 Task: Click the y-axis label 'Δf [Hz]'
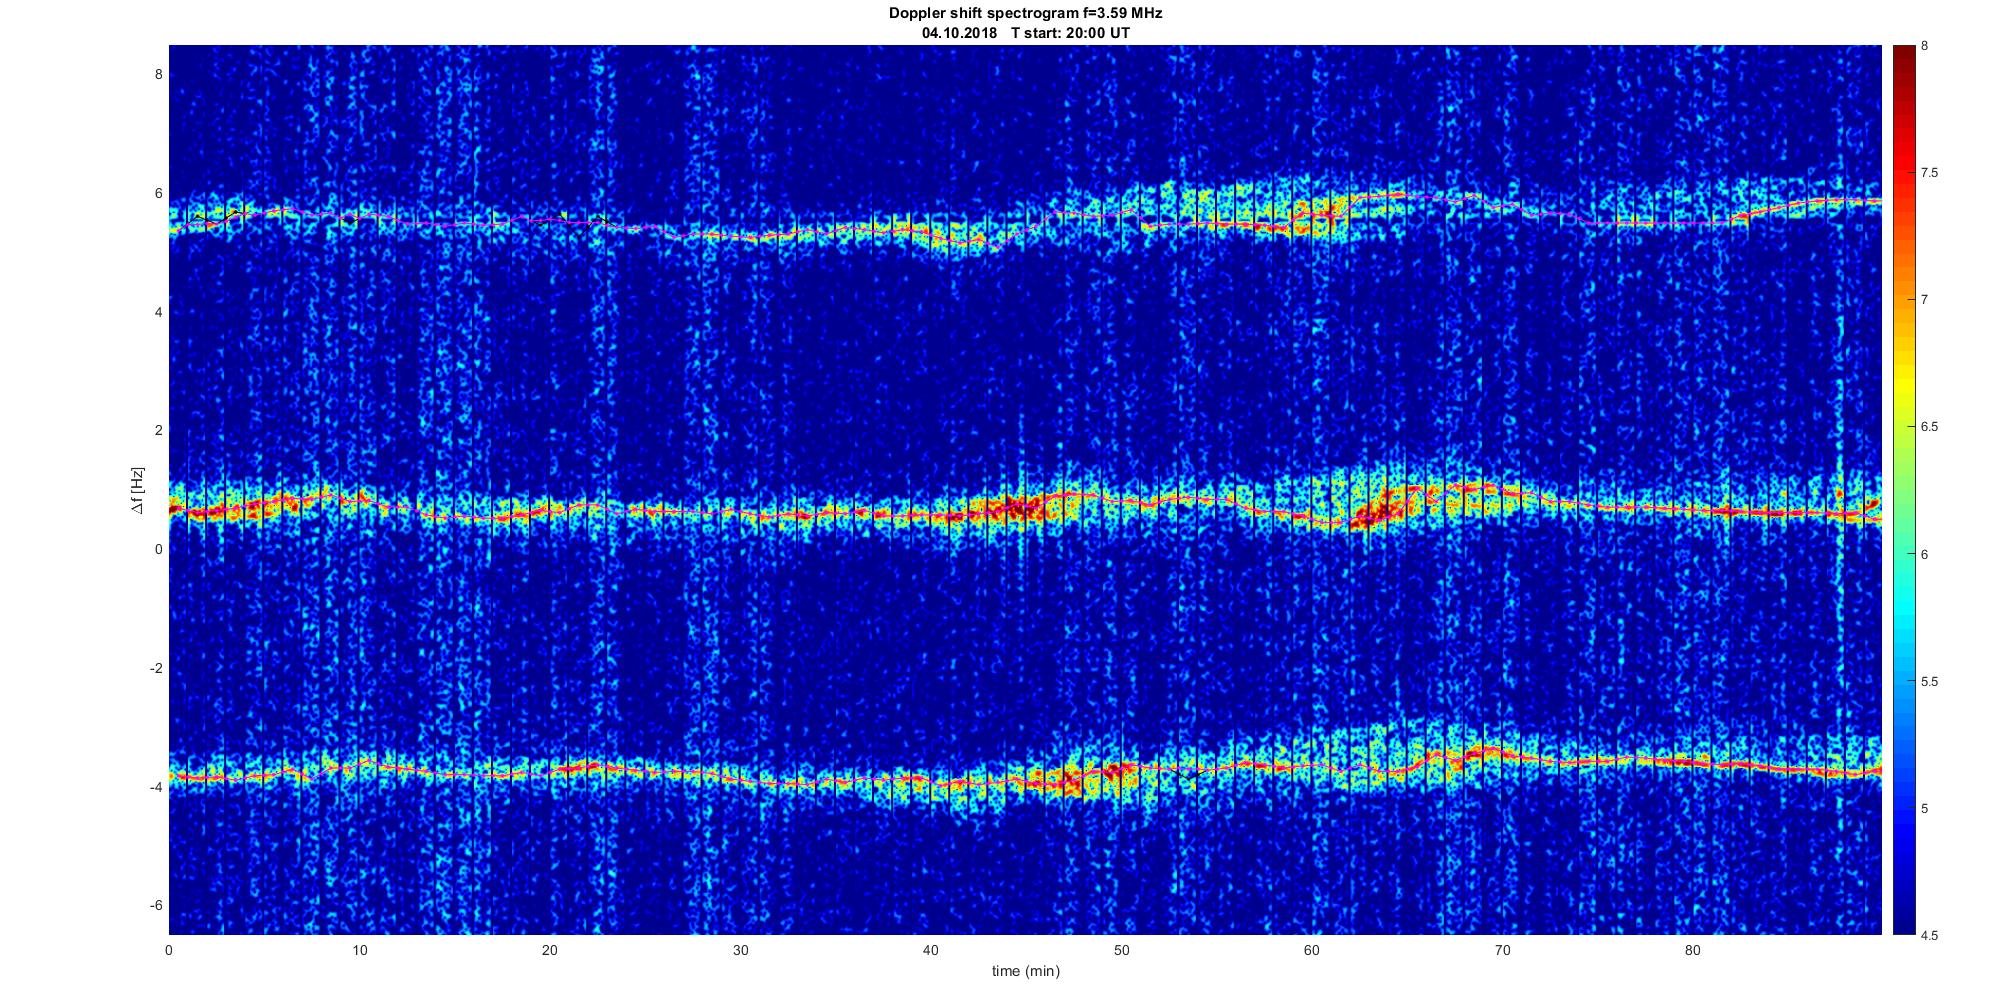[137, 490]
